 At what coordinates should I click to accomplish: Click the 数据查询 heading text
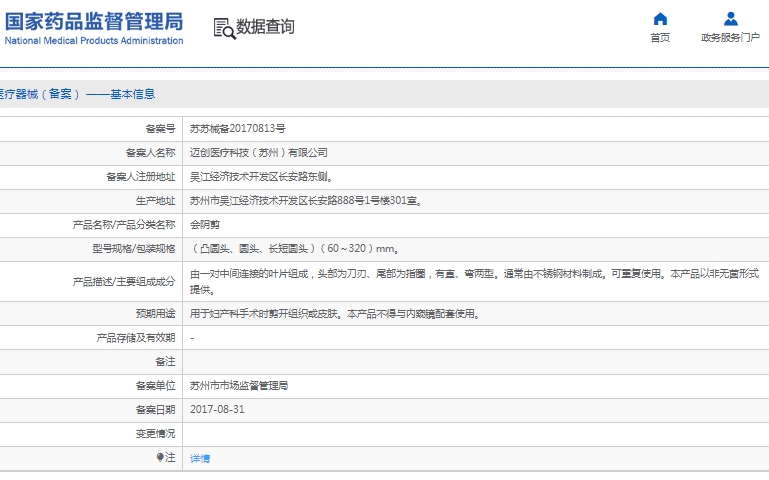(265, 26)
